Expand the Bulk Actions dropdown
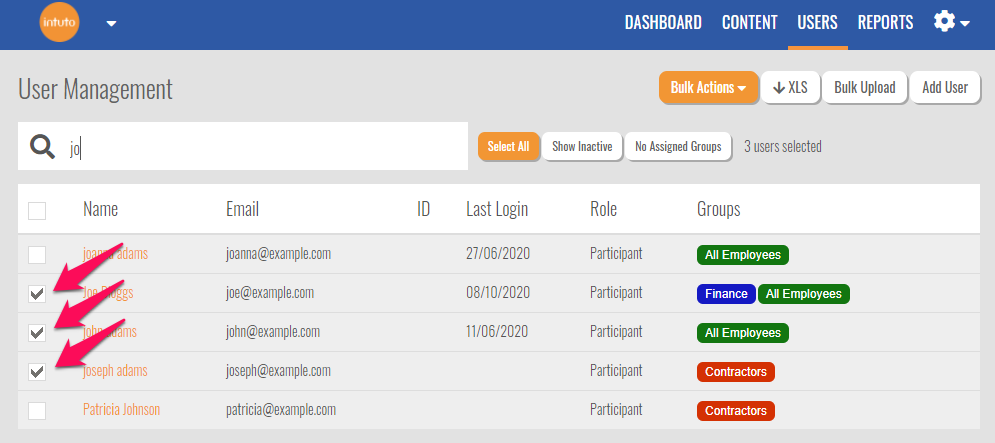The height and width of the screenshot is (443, 995). pos(708,88)
